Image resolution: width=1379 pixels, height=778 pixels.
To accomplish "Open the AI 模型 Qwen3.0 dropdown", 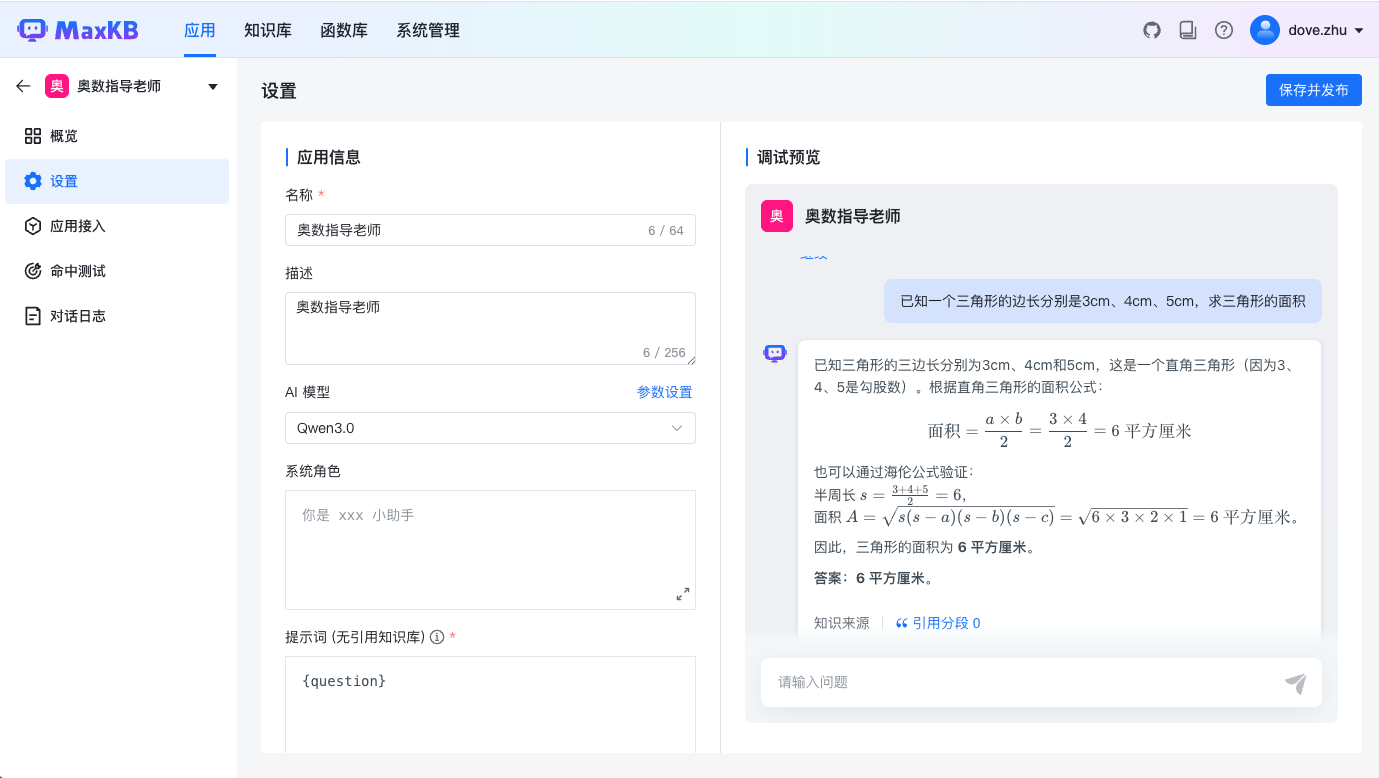I will pyautogui.click(x=490, y=428).
